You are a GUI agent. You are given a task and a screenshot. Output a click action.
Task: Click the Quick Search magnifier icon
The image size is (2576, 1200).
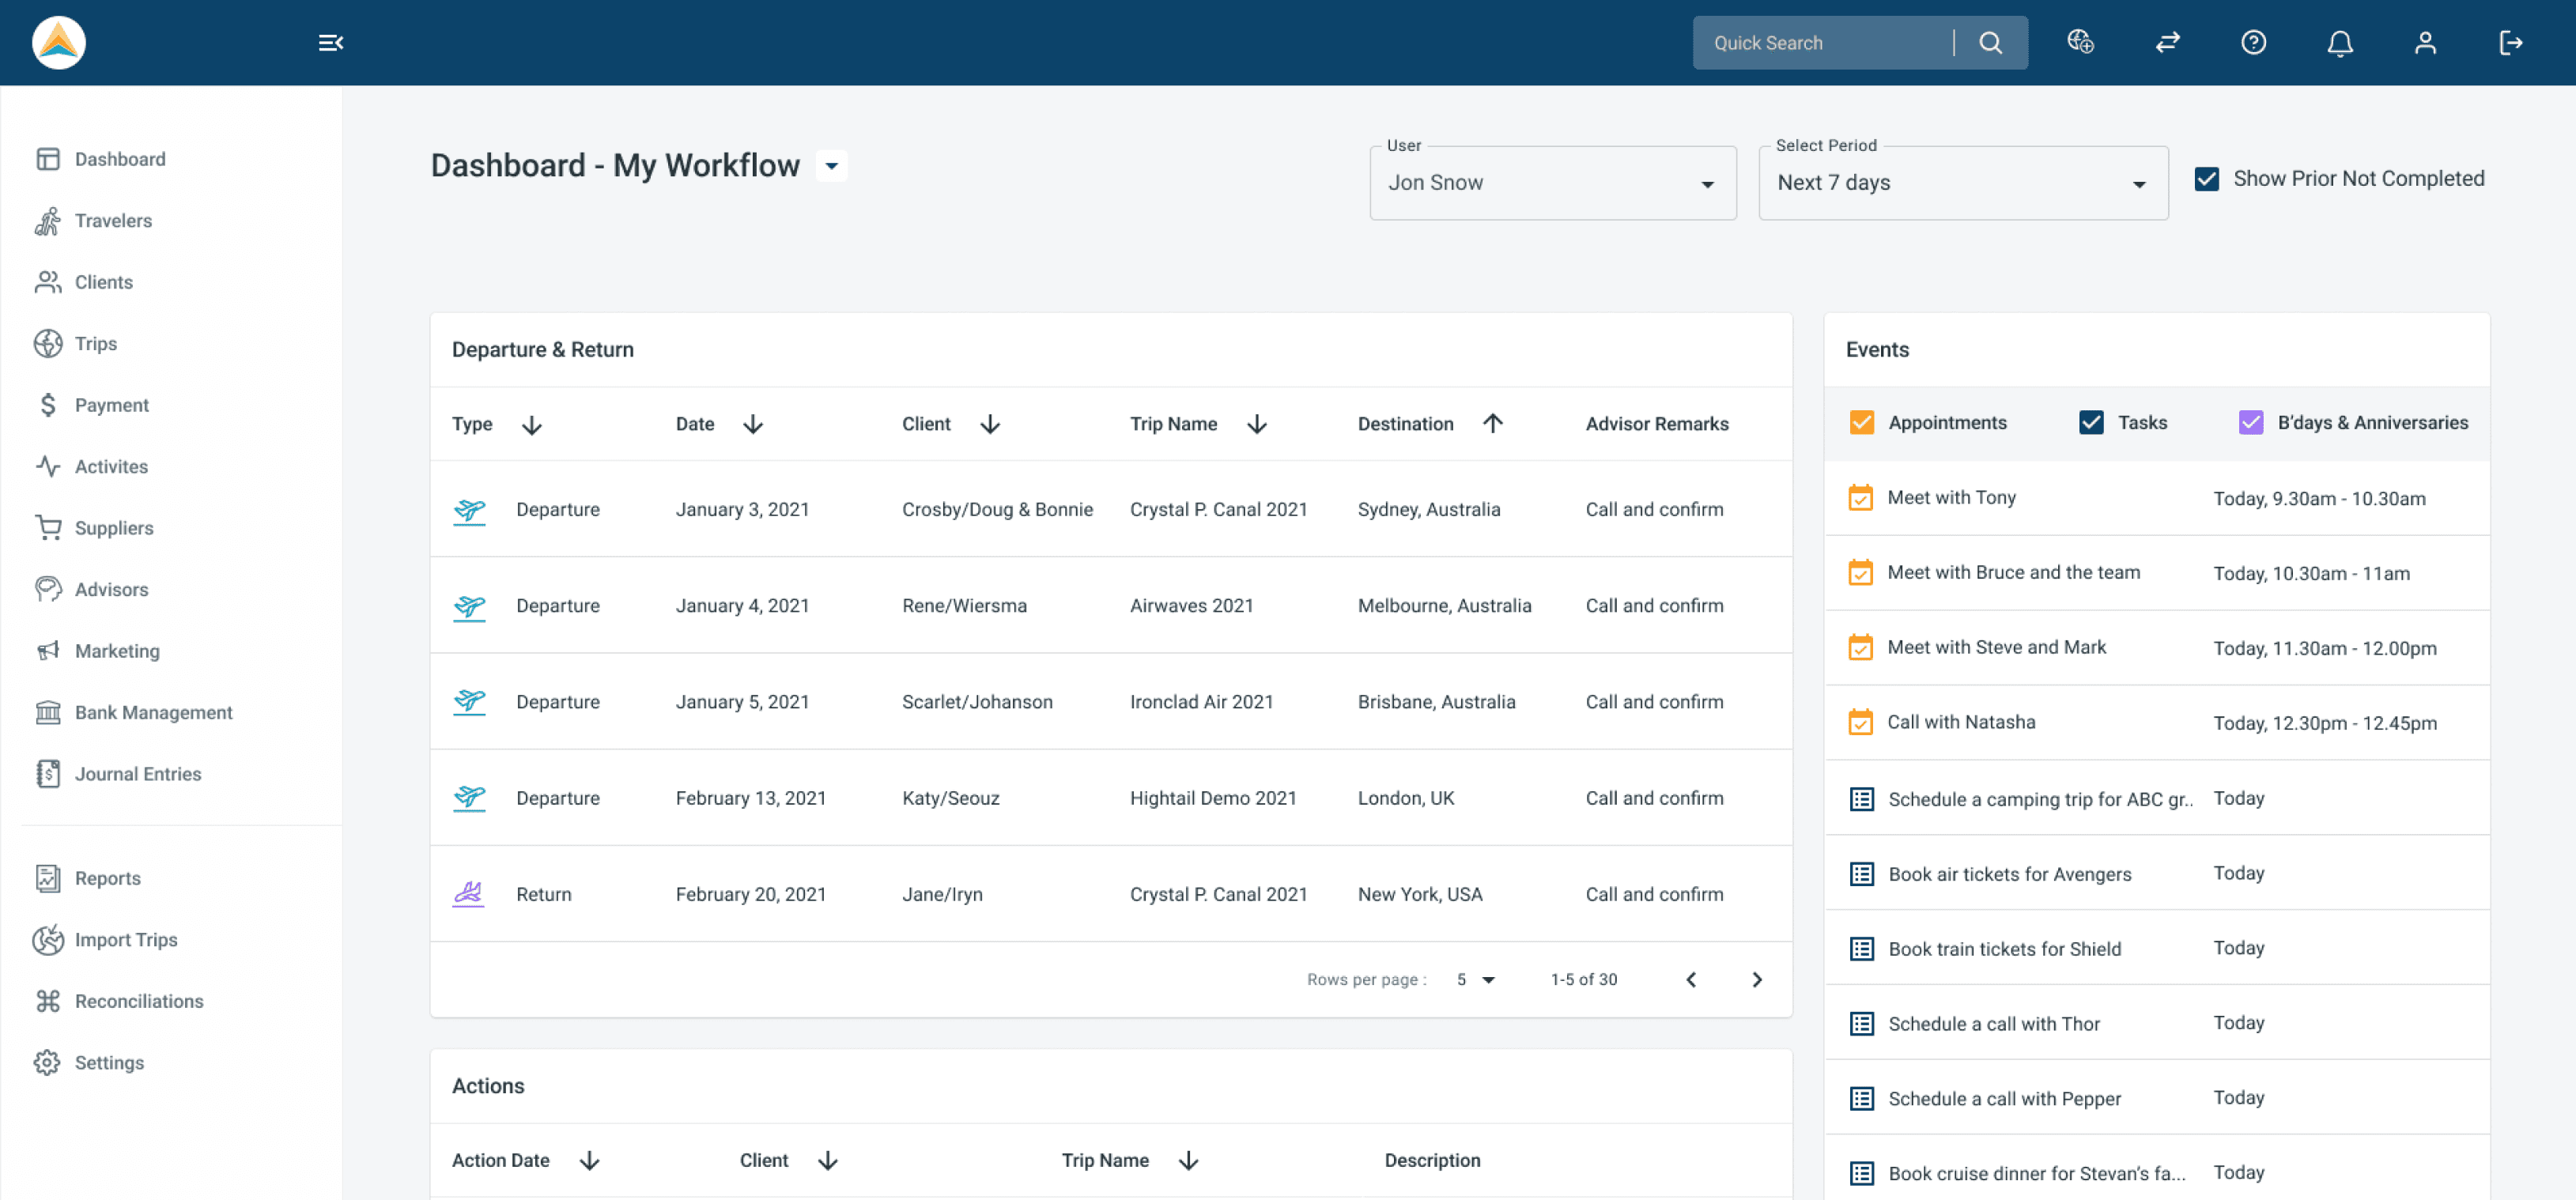pyautogui.click(x=1990, y=43)
